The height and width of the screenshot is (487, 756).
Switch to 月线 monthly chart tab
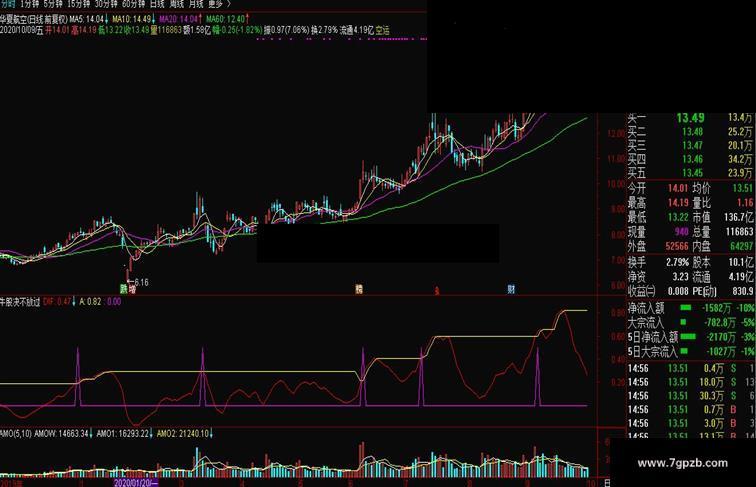point(196,4)
